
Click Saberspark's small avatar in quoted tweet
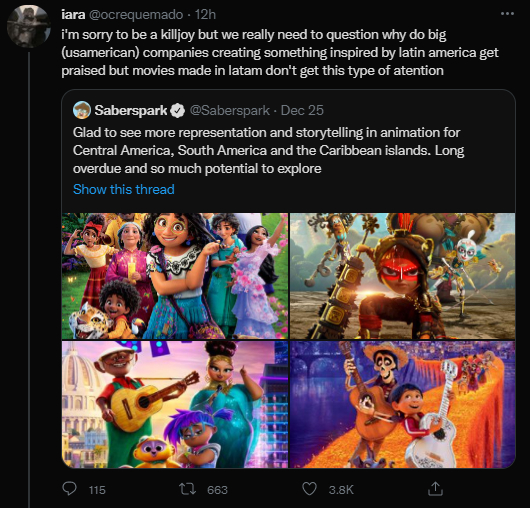pos(82,110)
